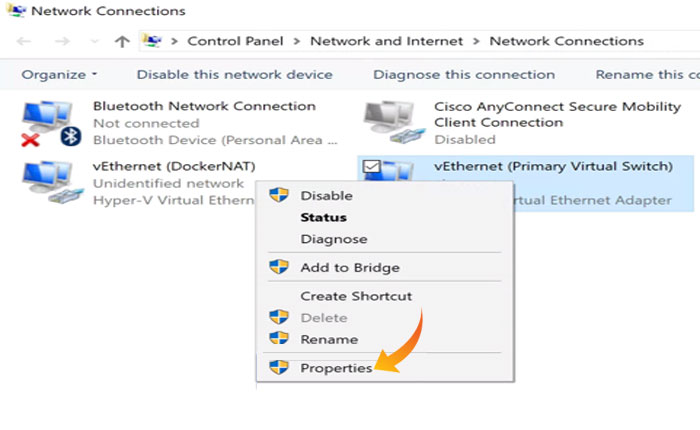
Task: Click the Up arrow navigation icon
Action: (122, 41)
